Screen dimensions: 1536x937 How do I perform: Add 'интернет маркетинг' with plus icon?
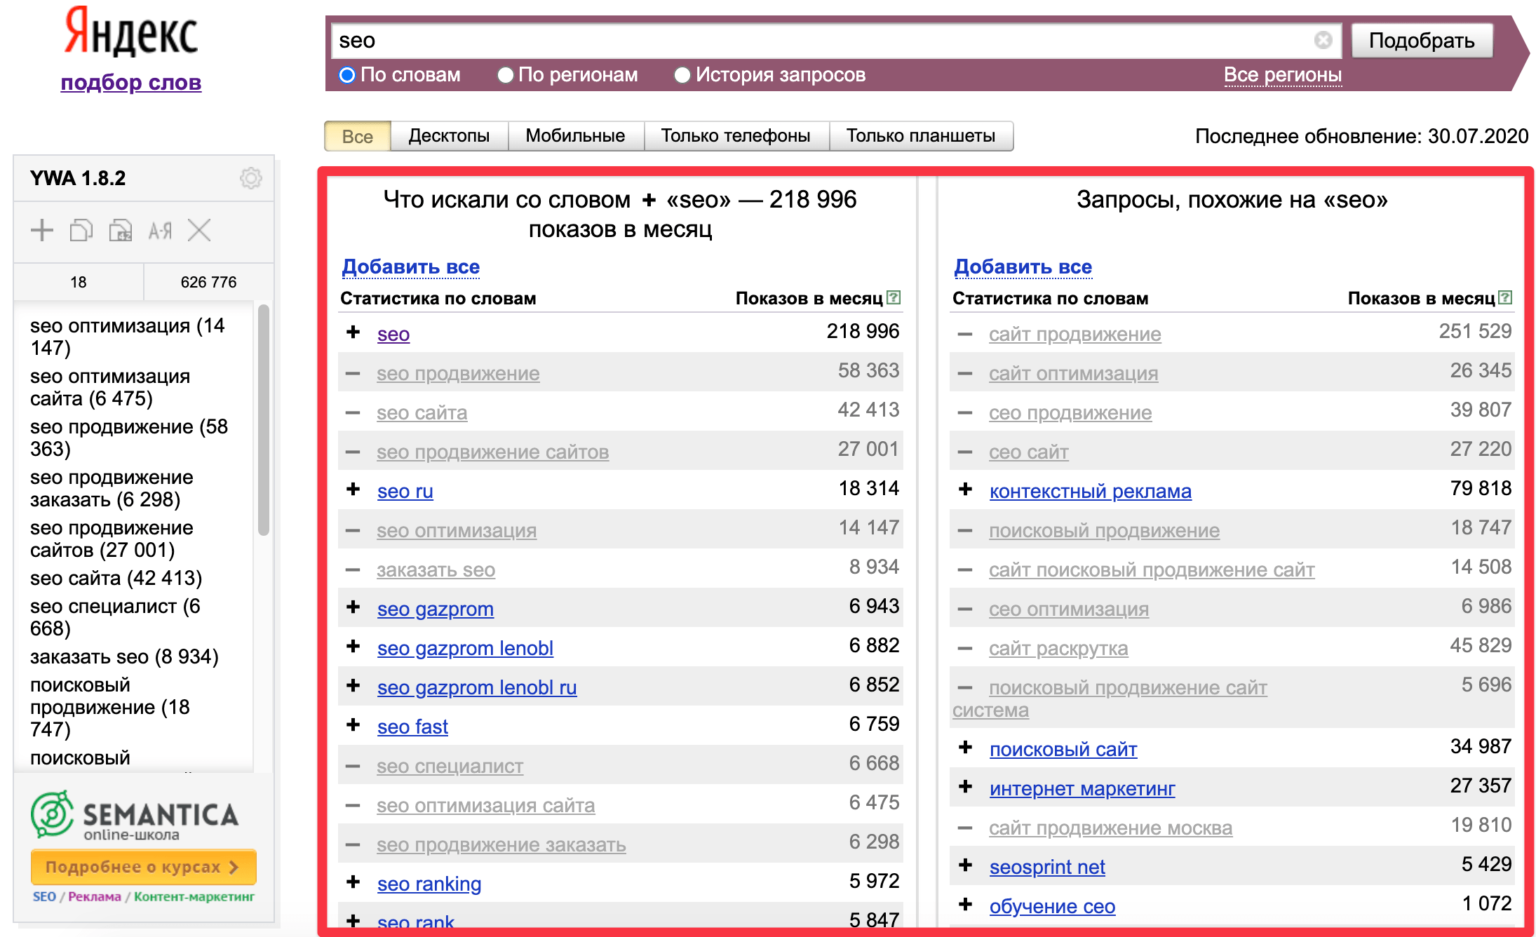(x=965, y=787)
